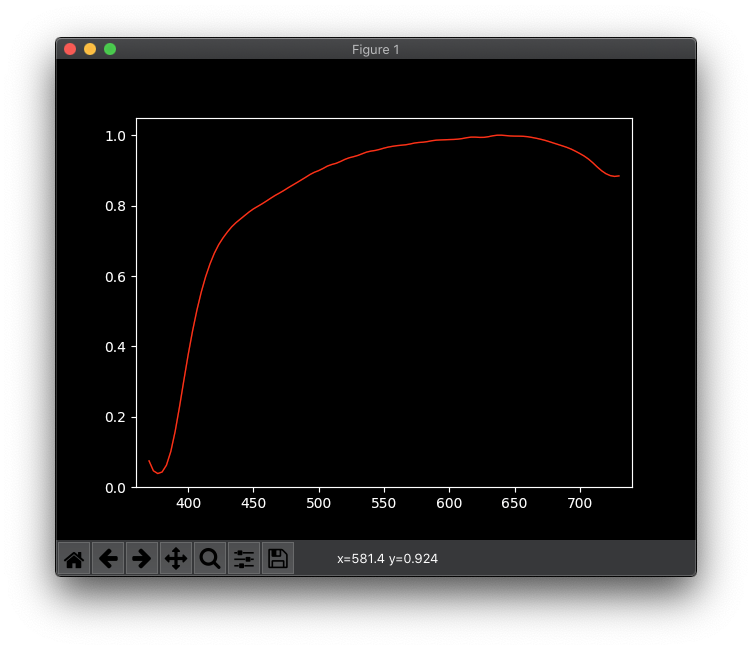
Task: Minimize the window with the yellow button
Action: point(90,49)
